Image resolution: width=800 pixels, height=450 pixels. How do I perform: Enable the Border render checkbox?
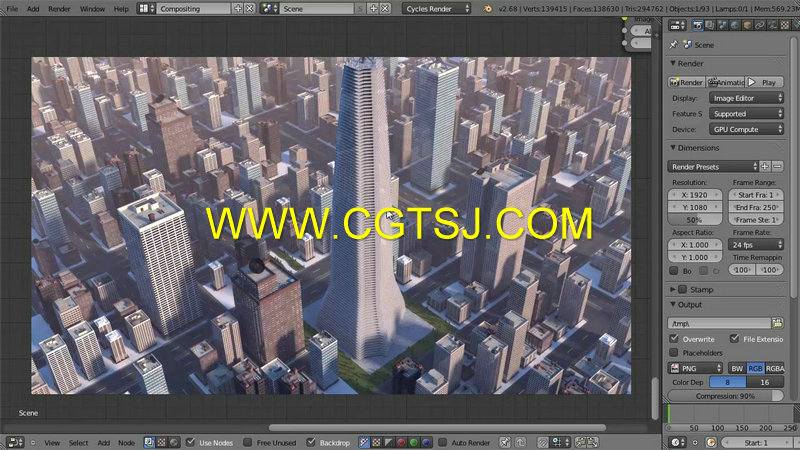pyautogui.click(x=674, y=270)
